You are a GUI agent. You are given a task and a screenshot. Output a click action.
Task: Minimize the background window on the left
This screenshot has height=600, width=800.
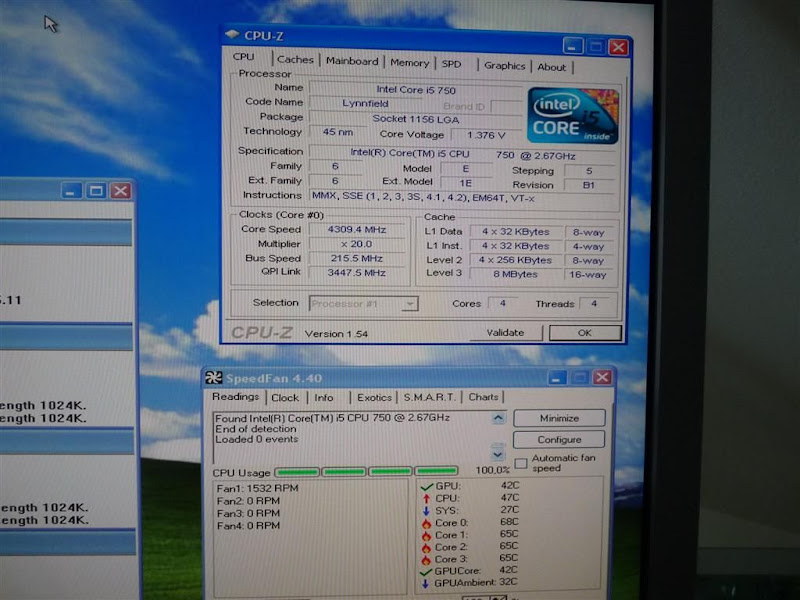point(71,191)
